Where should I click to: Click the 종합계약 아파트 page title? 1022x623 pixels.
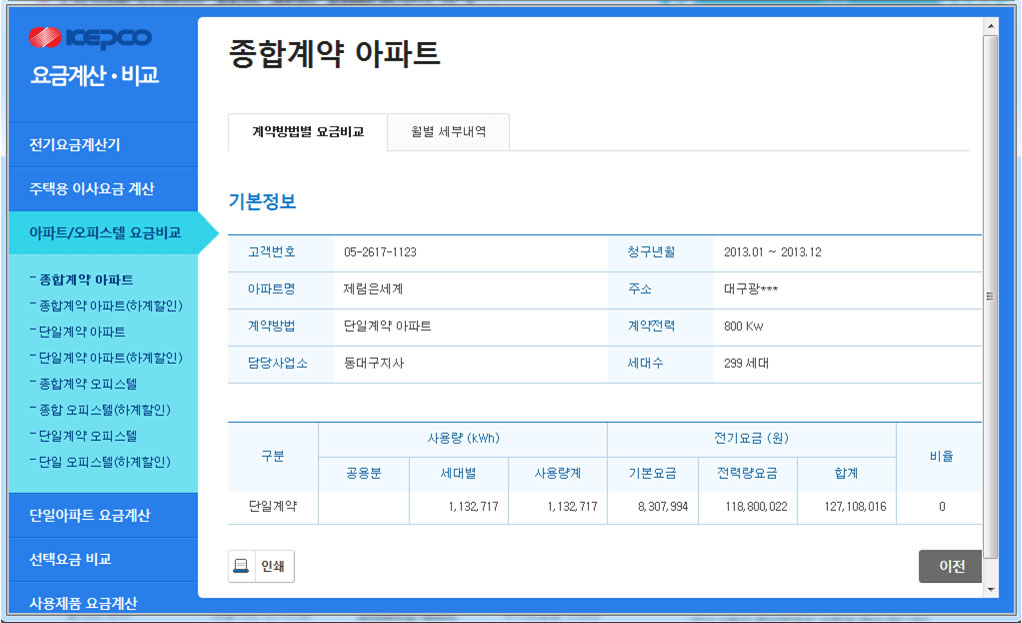click(x=334, y=54)
